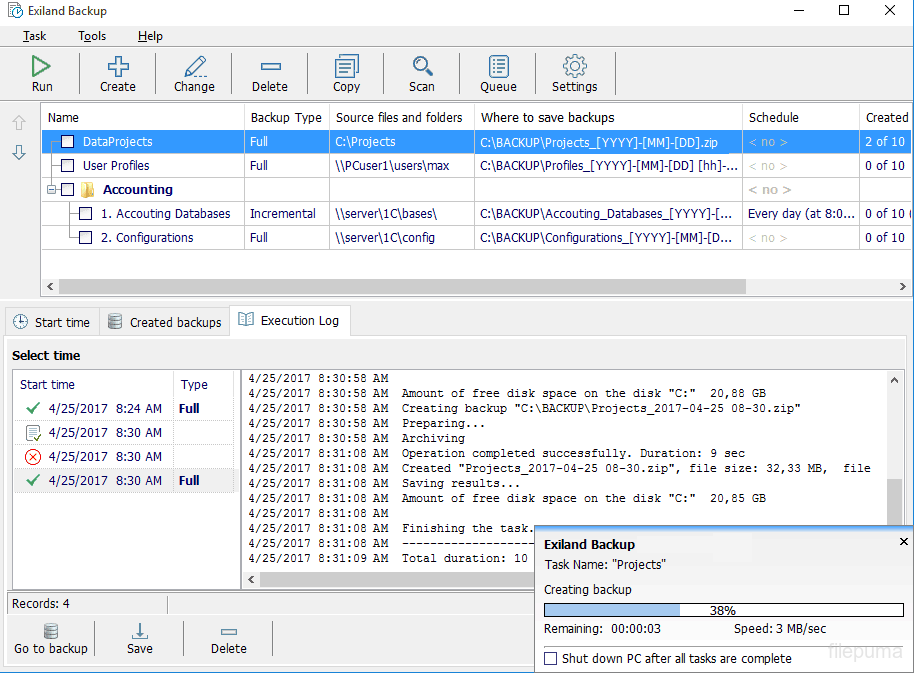
Task: Click the Go to backup button
Action: click(x=51, y=639)
